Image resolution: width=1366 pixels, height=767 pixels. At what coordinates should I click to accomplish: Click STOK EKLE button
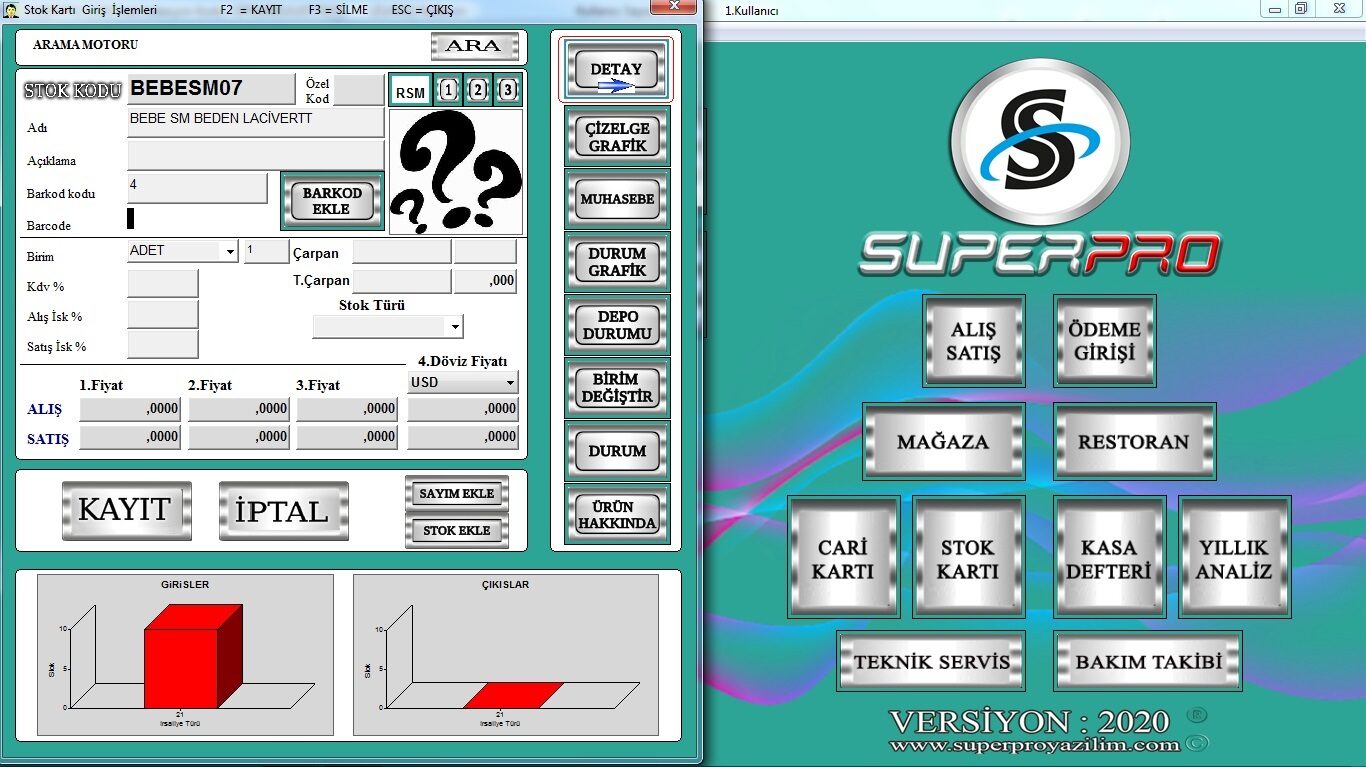click(457, 530)
